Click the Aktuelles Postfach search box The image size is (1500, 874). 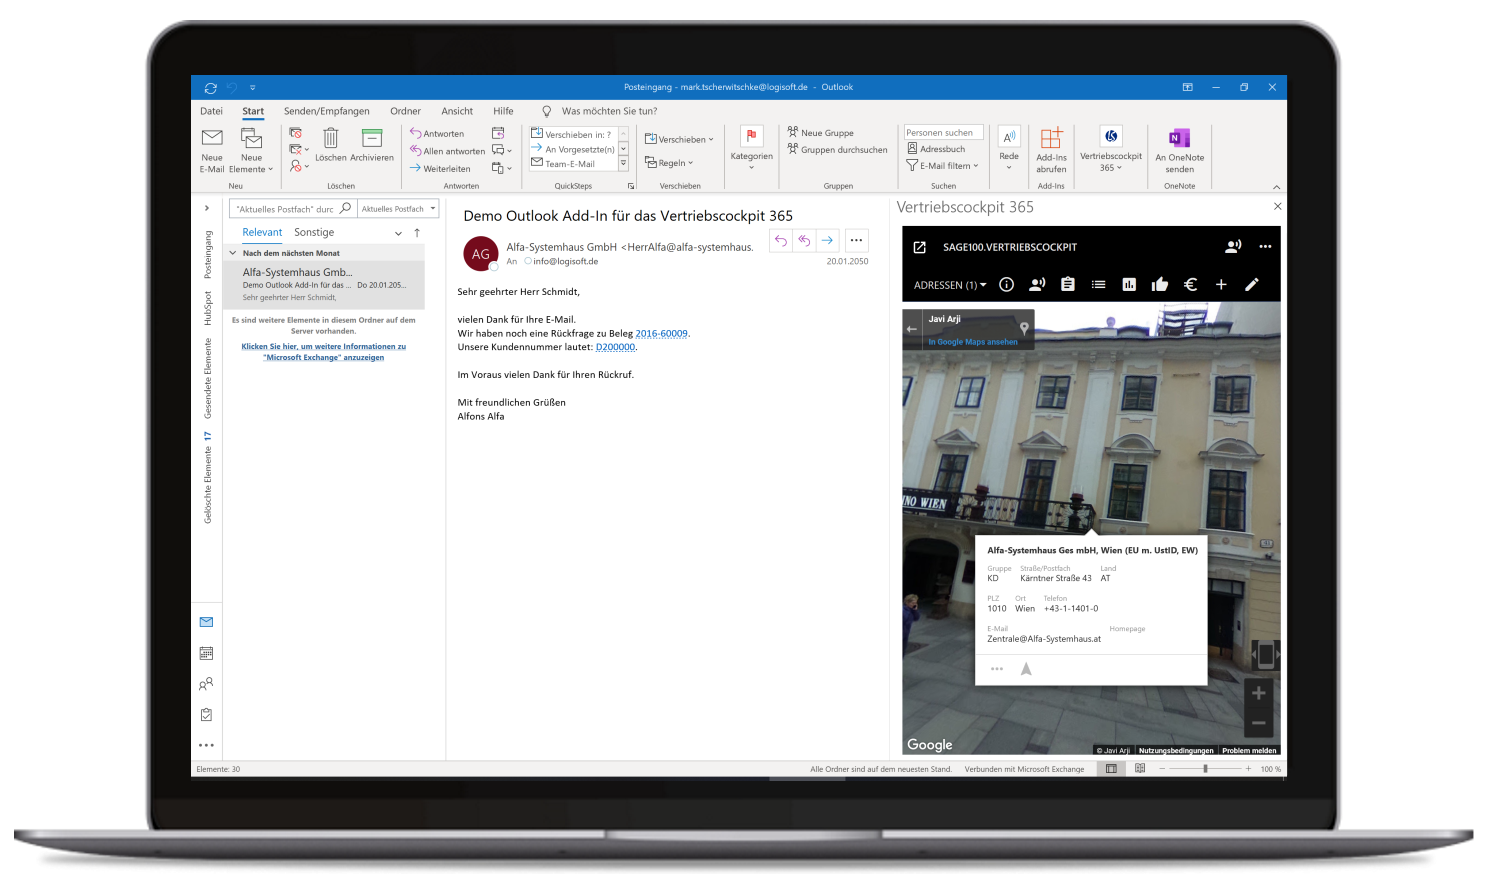tap(292, 209)
